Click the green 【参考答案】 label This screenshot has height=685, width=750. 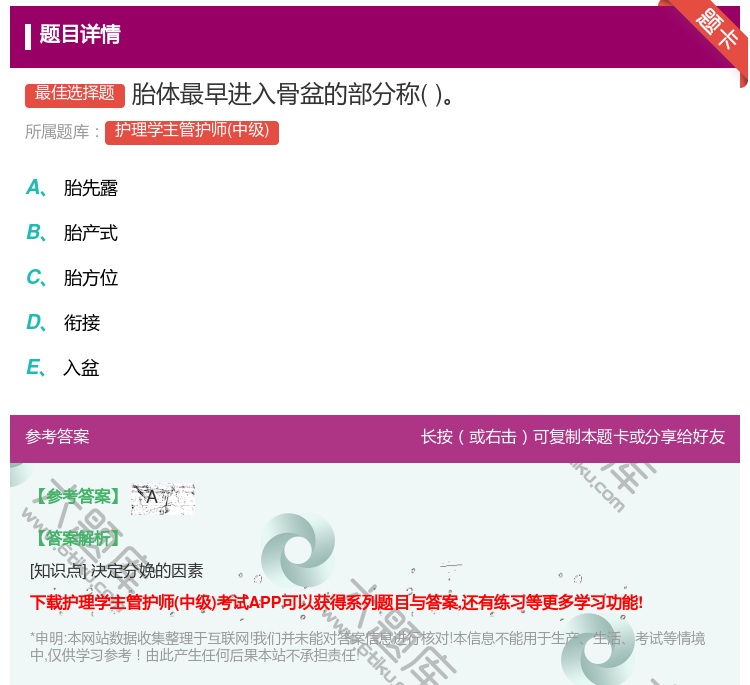(76, 497)
